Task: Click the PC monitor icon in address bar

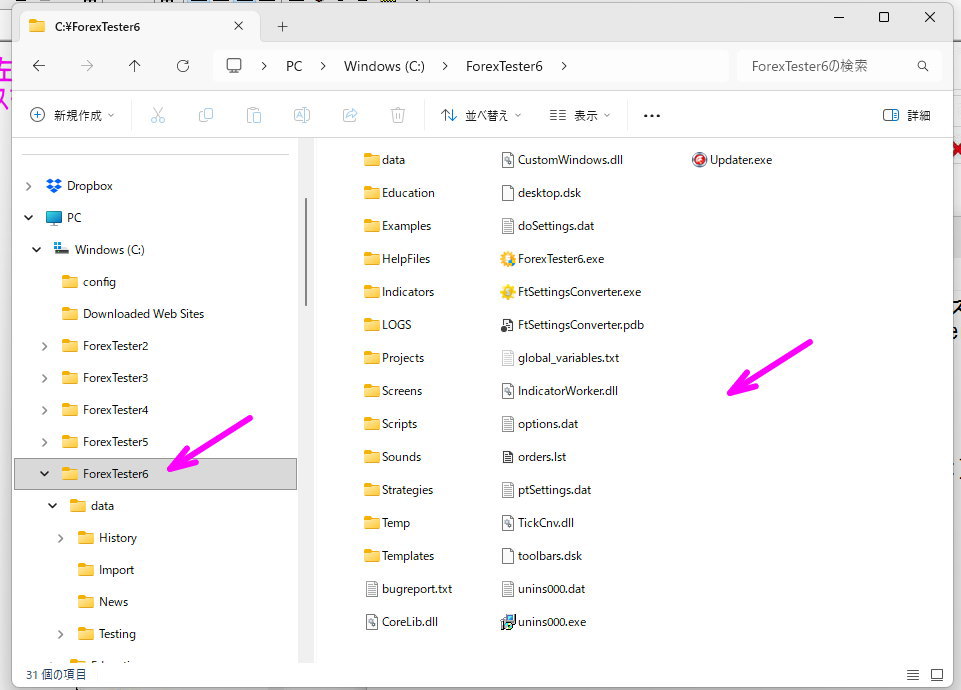Action: (x=234, y=66)
